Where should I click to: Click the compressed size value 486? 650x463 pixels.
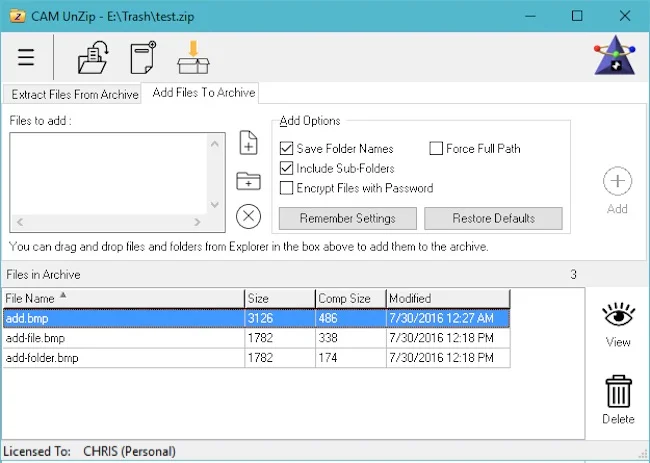(328, 318)
